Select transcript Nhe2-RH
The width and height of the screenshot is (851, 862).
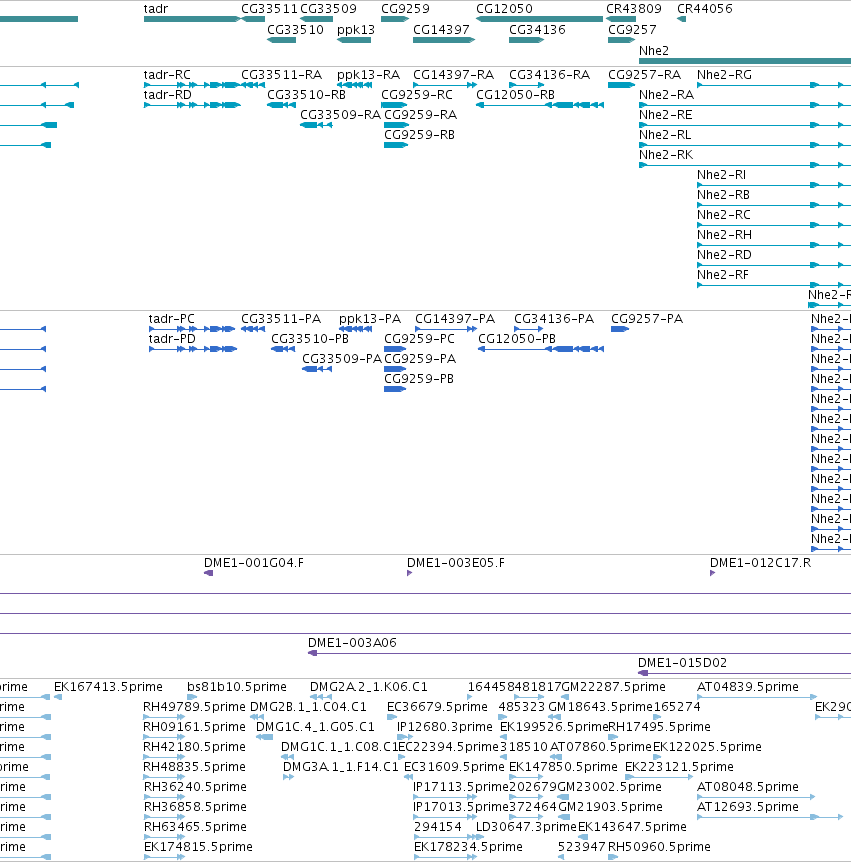724,235
